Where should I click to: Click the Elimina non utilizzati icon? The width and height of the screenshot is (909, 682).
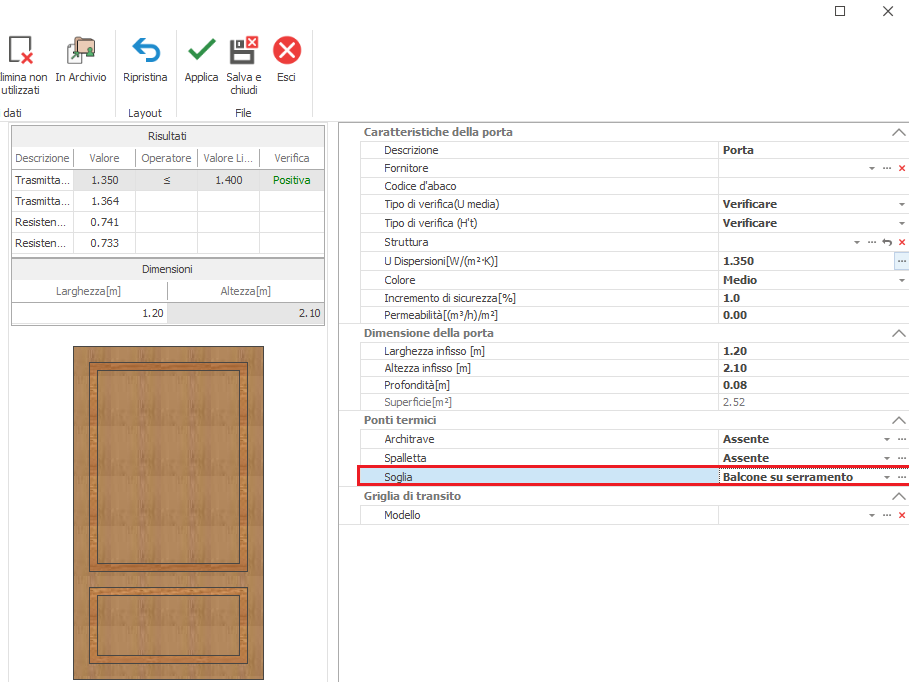(x=21, y=50)
